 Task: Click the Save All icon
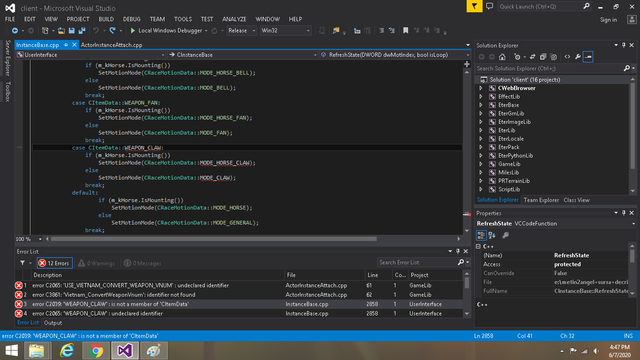pyautogui.click(x=82, y=31)
